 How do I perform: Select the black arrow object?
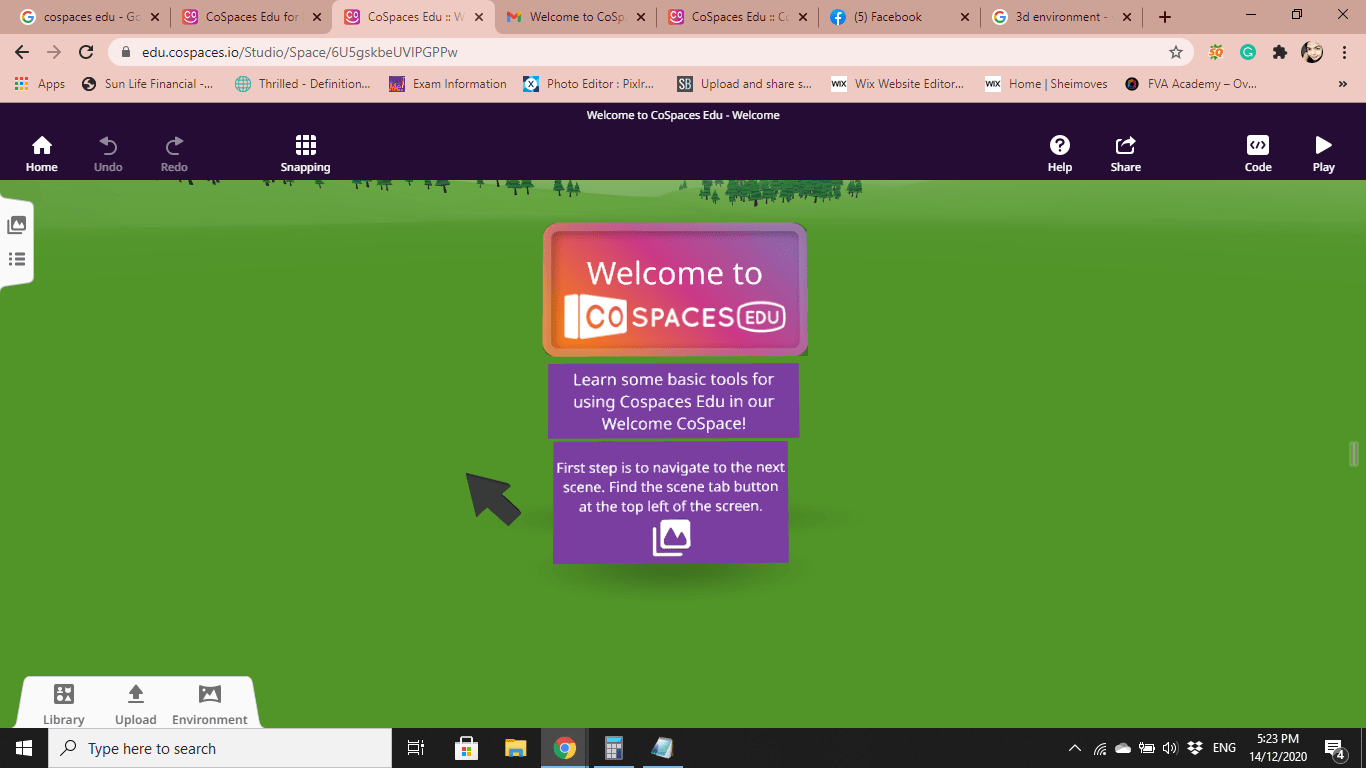[x=492, y=497]
